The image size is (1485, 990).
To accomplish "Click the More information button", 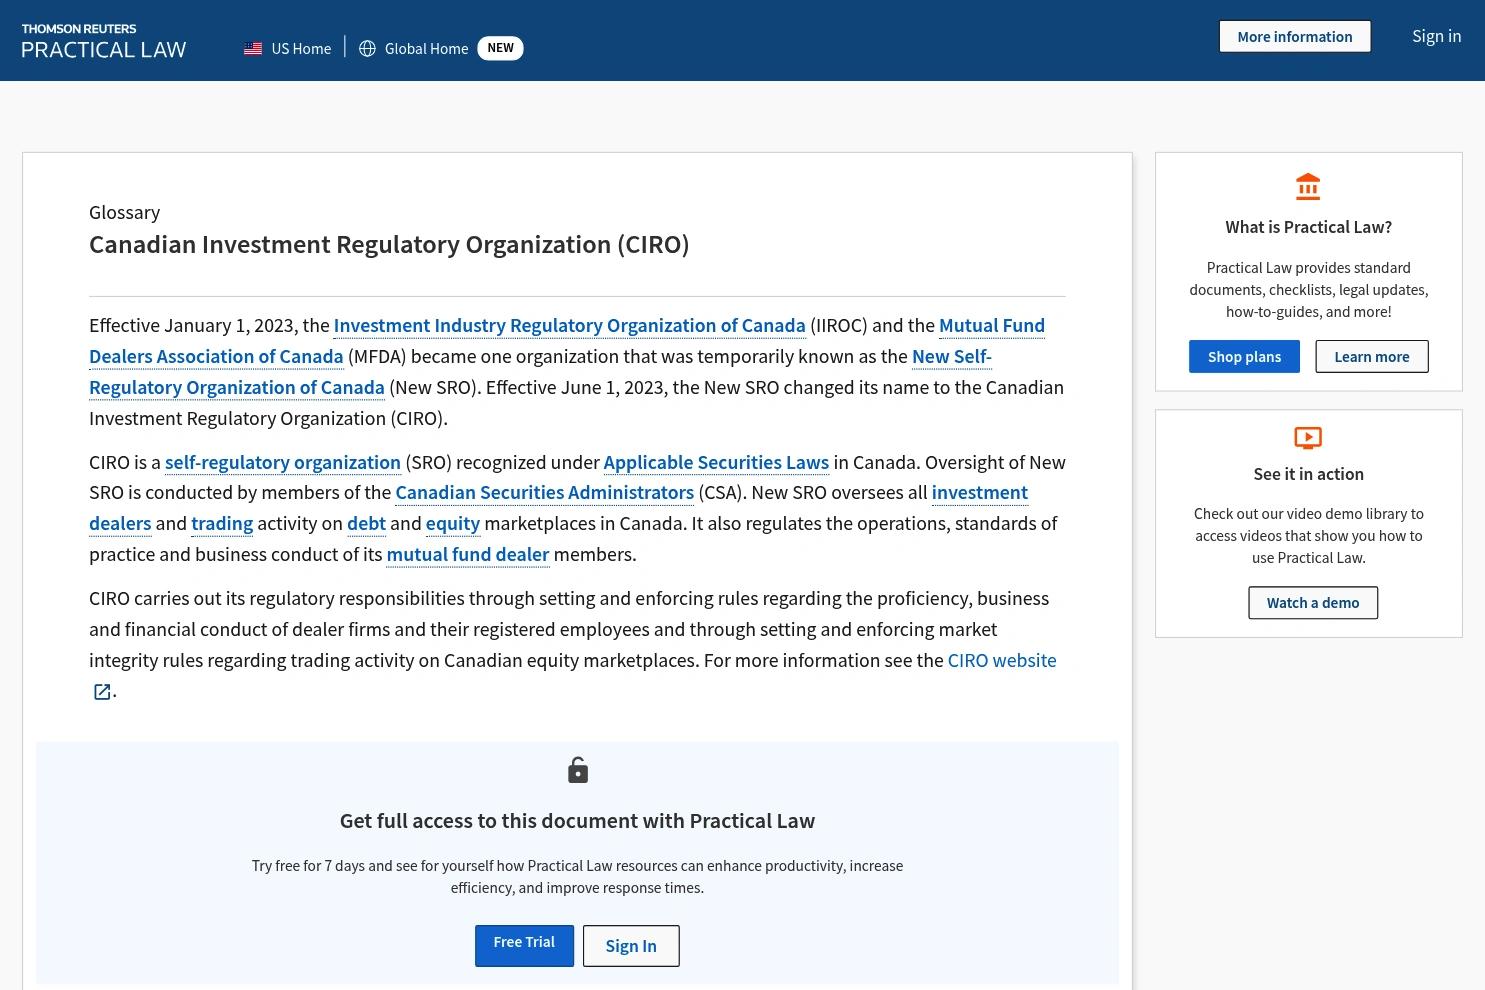I will point(1295,36).
